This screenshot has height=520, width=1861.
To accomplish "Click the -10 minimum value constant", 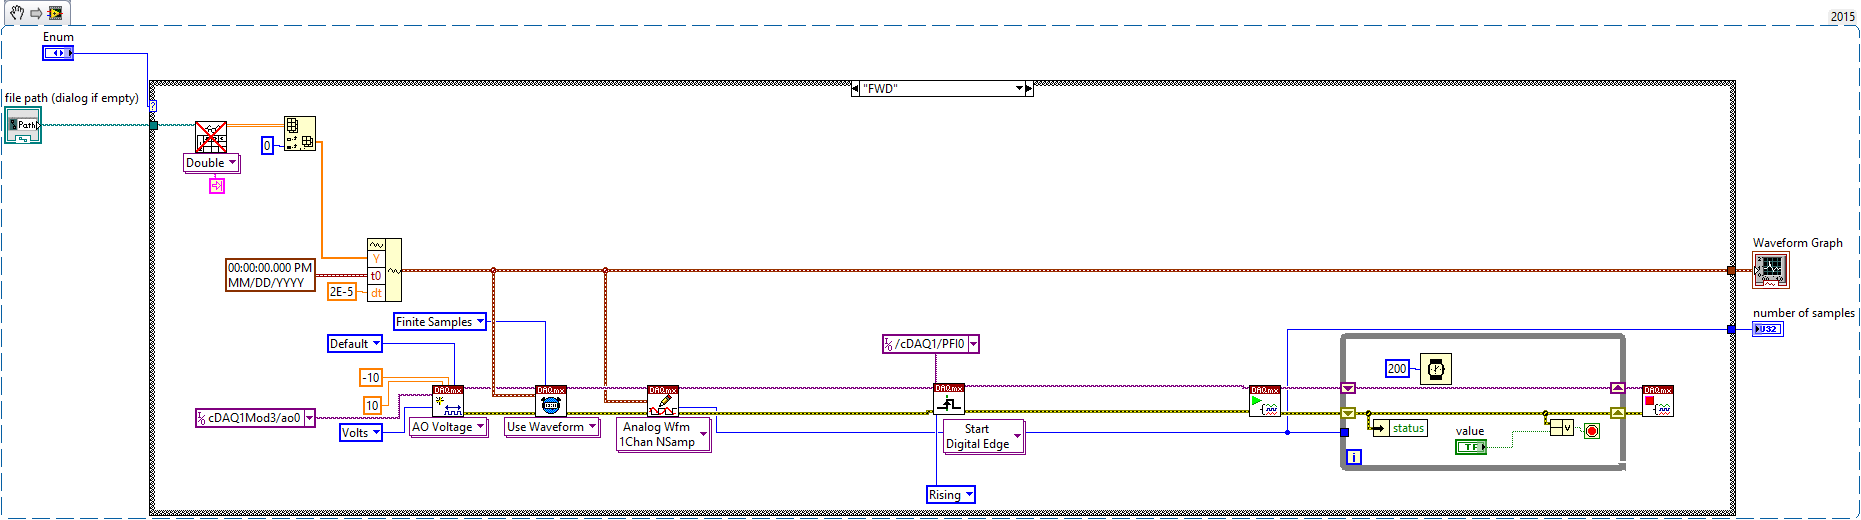I will tap(371, 378).
